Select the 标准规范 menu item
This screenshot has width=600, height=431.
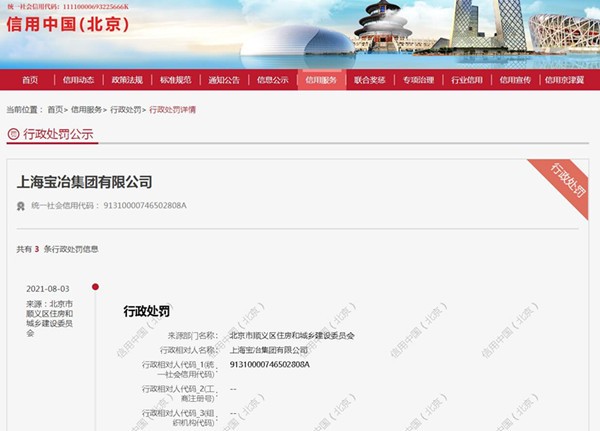pyautogui.click(x=175, y=80)
